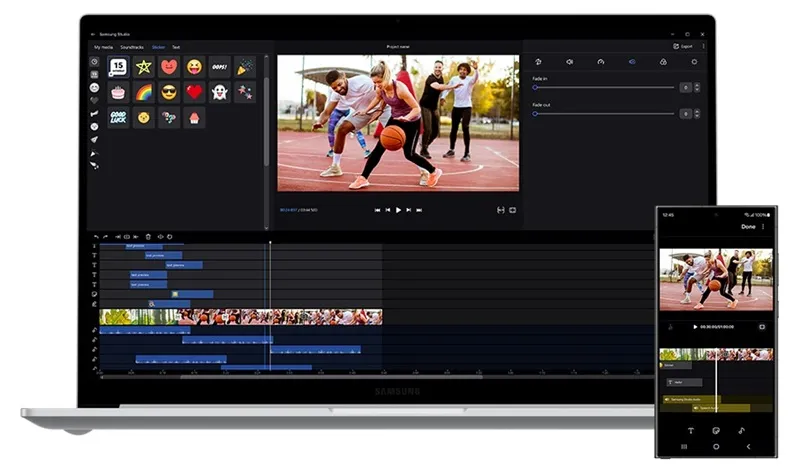This screenshot has width=800, height=475.
Task: Select the yellow star sticker
Action: point(144,67)
